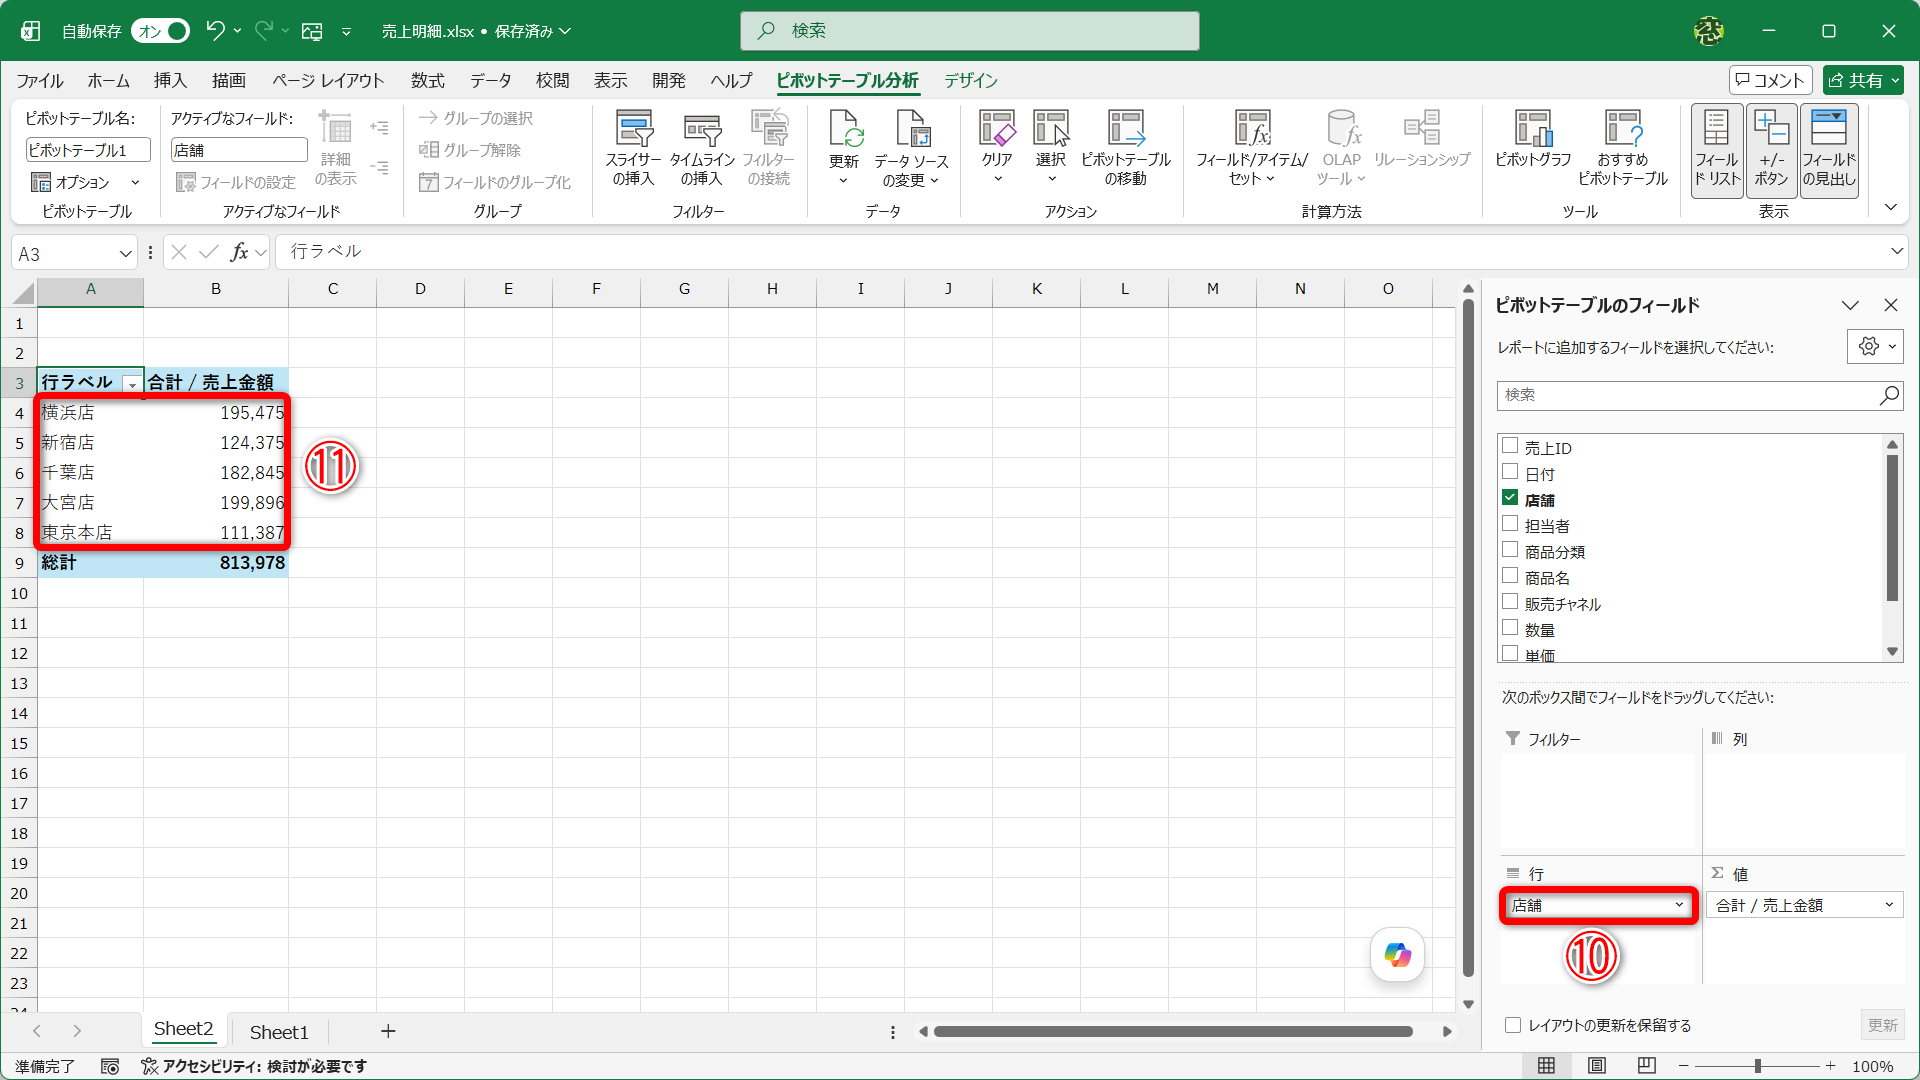Switch to the デザイン tab
Image resolution: width=1920 pixels, height=1080 pixels.
point(971,81)
